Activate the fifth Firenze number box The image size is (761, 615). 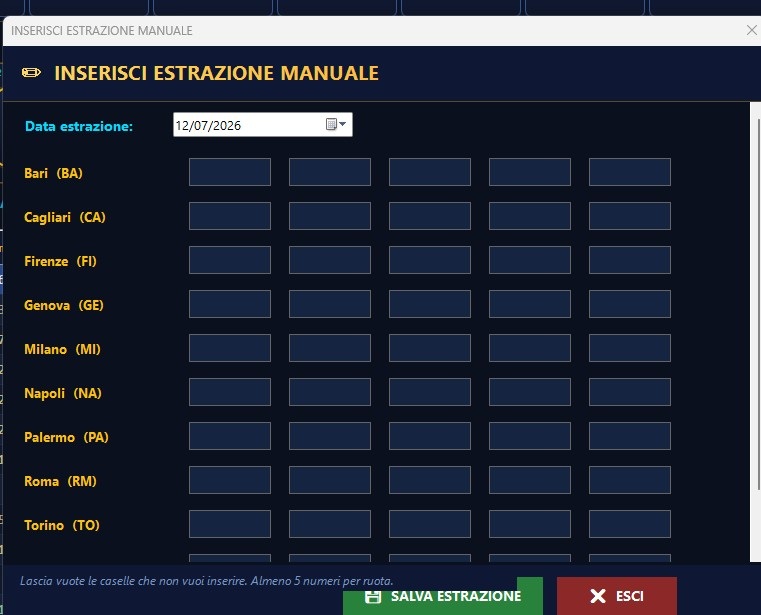tap(629, 260)
